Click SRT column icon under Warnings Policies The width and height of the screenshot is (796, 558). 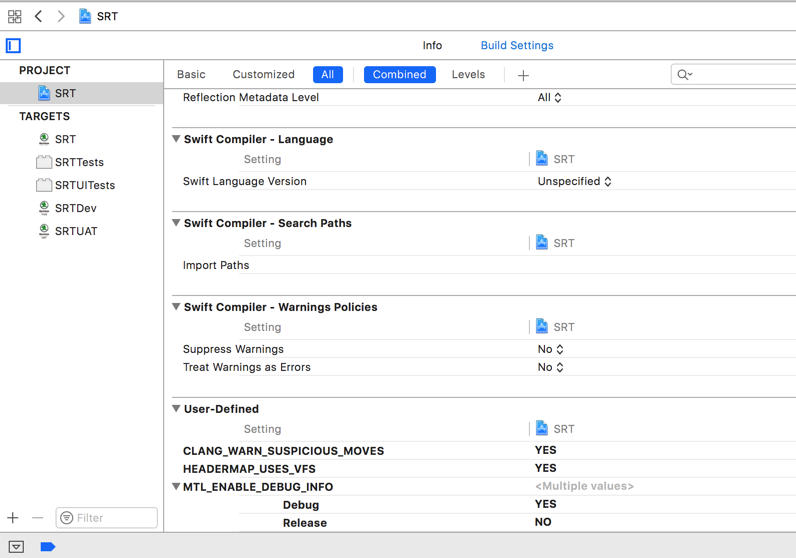coord(542,326)
